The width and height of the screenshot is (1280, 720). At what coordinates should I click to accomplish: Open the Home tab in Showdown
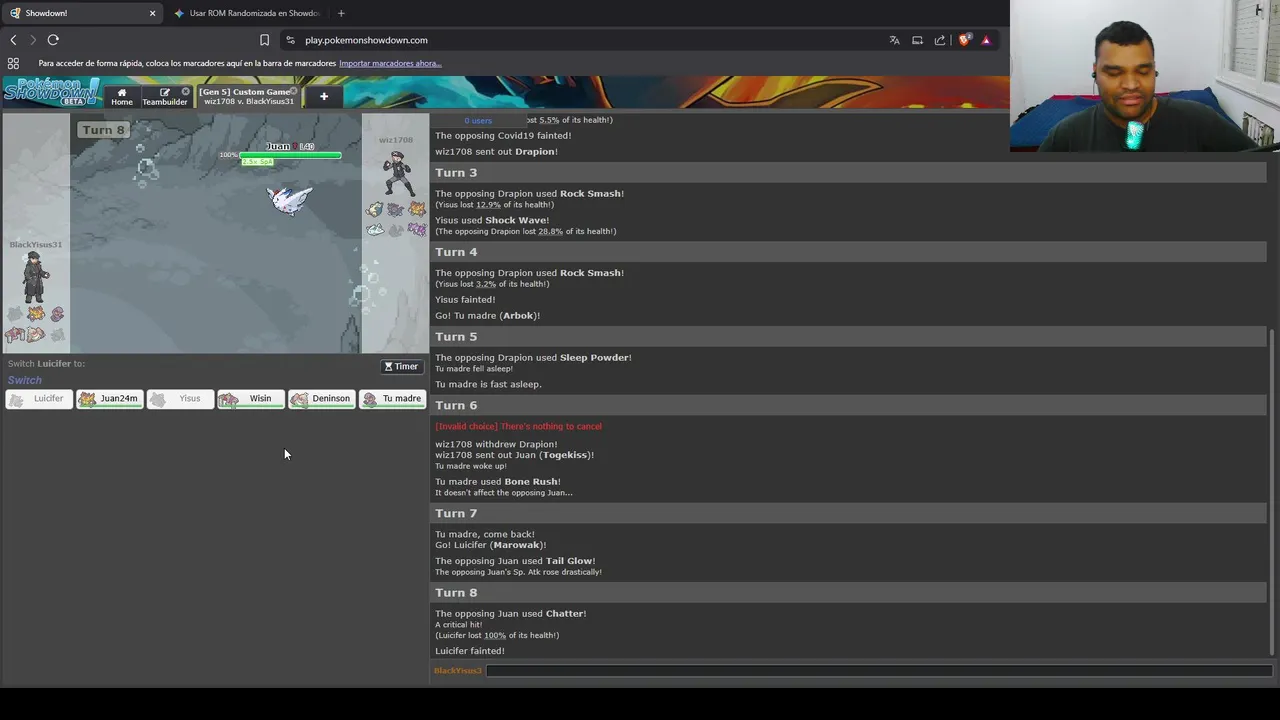tap(122, 96)
